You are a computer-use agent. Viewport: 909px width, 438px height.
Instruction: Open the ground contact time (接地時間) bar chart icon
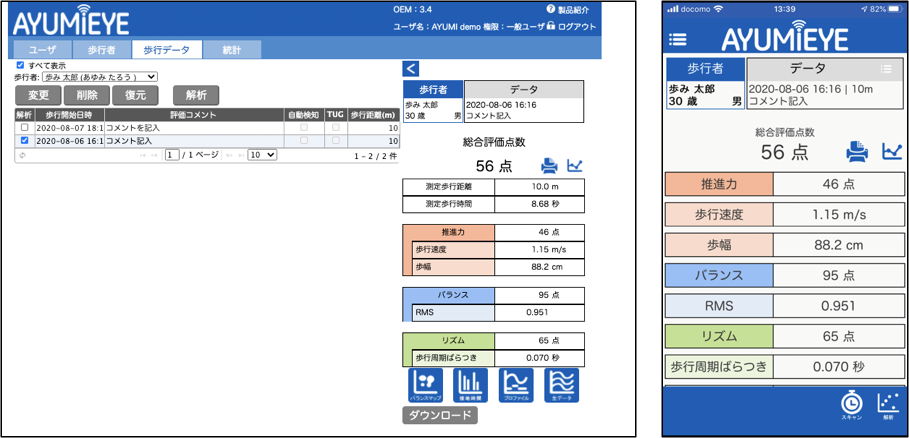click(x=472, y=386)
